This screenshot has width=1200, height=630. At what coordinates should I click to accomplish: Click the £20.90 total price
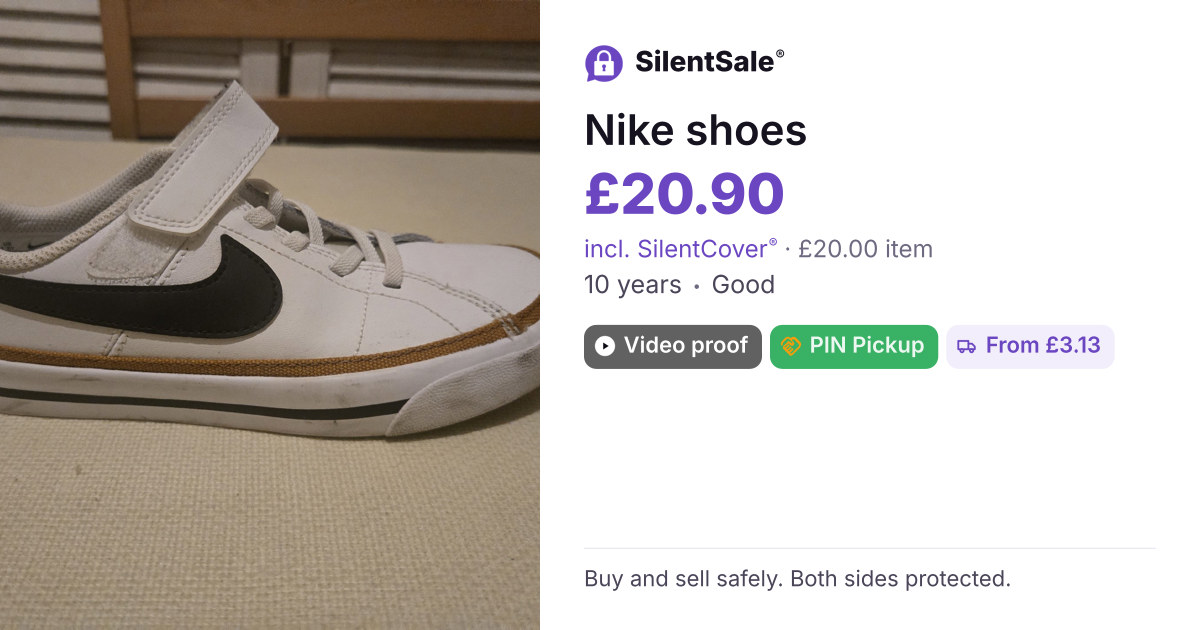click(684, 194)
